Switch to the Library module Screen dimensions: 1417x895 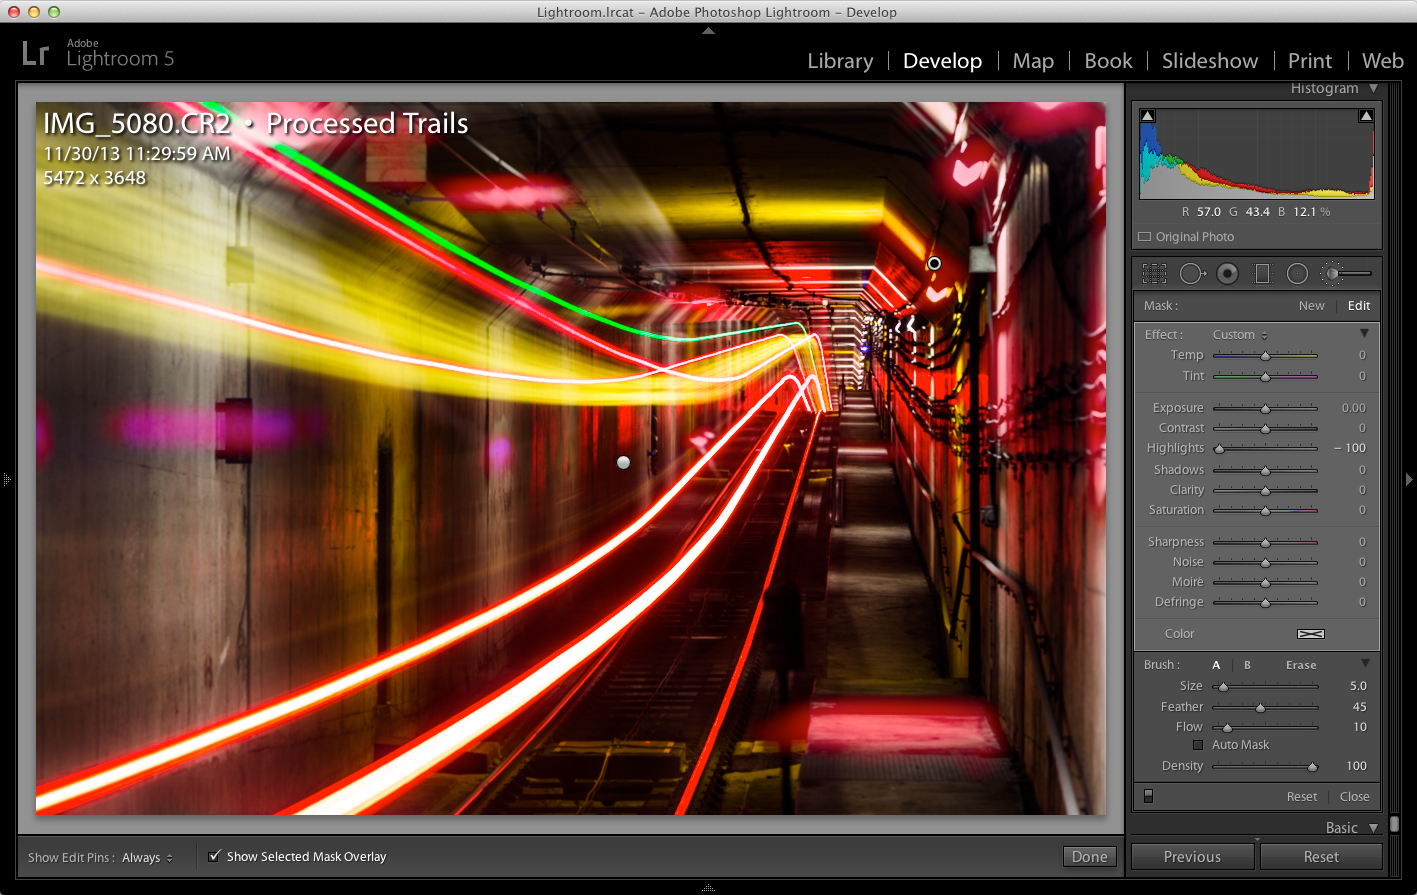tap(840, 61)
